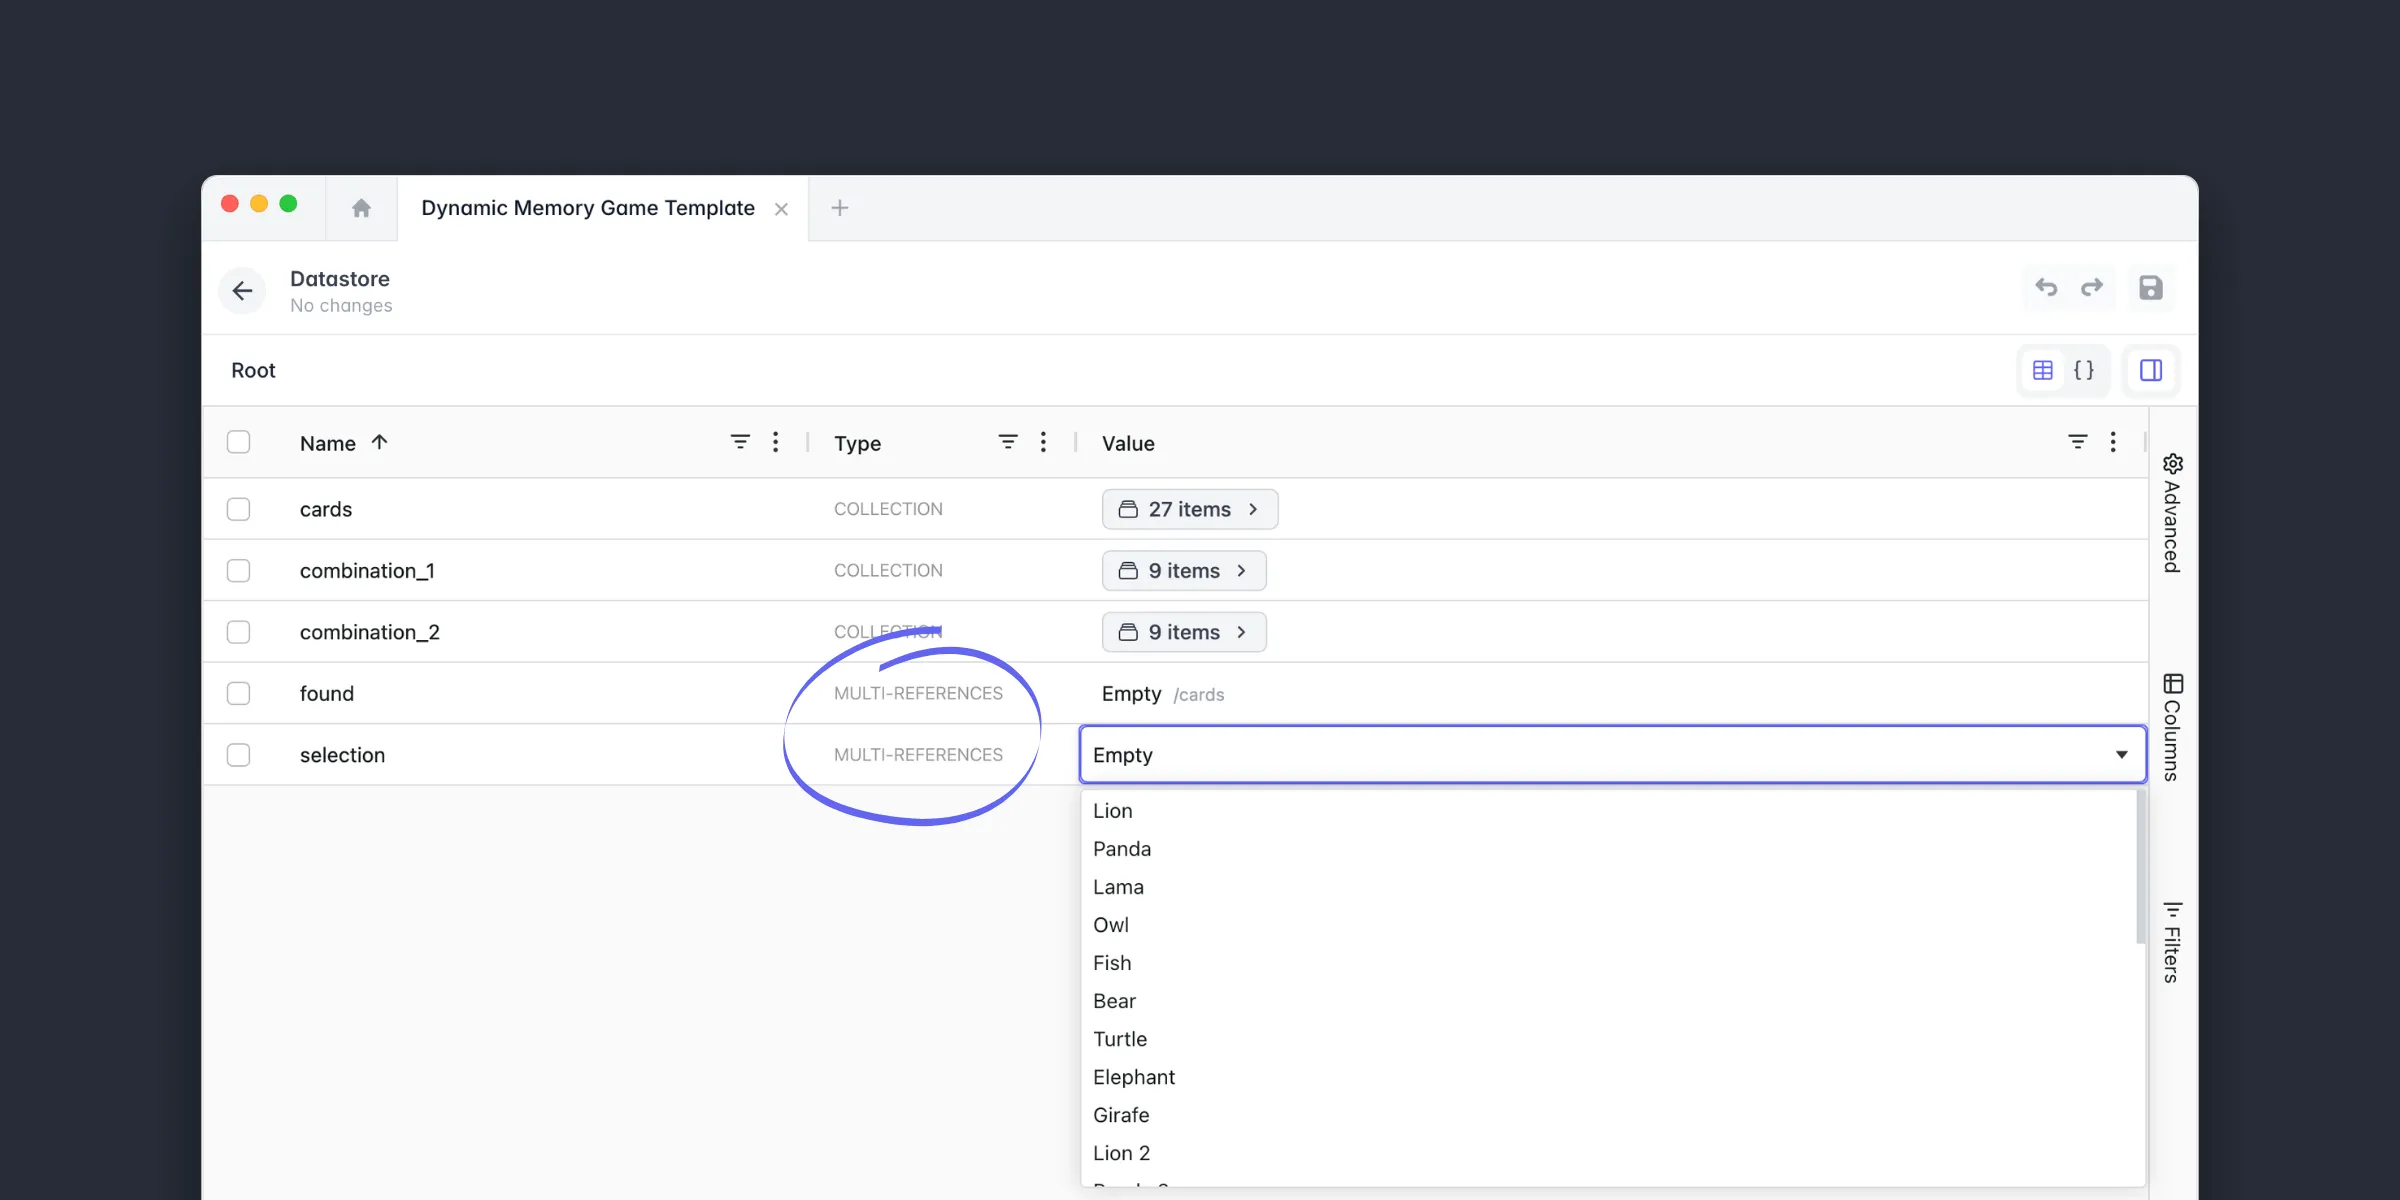Click the dropdown list scrollbar
2400x1200 pixels.
[x=2140, y=868]
